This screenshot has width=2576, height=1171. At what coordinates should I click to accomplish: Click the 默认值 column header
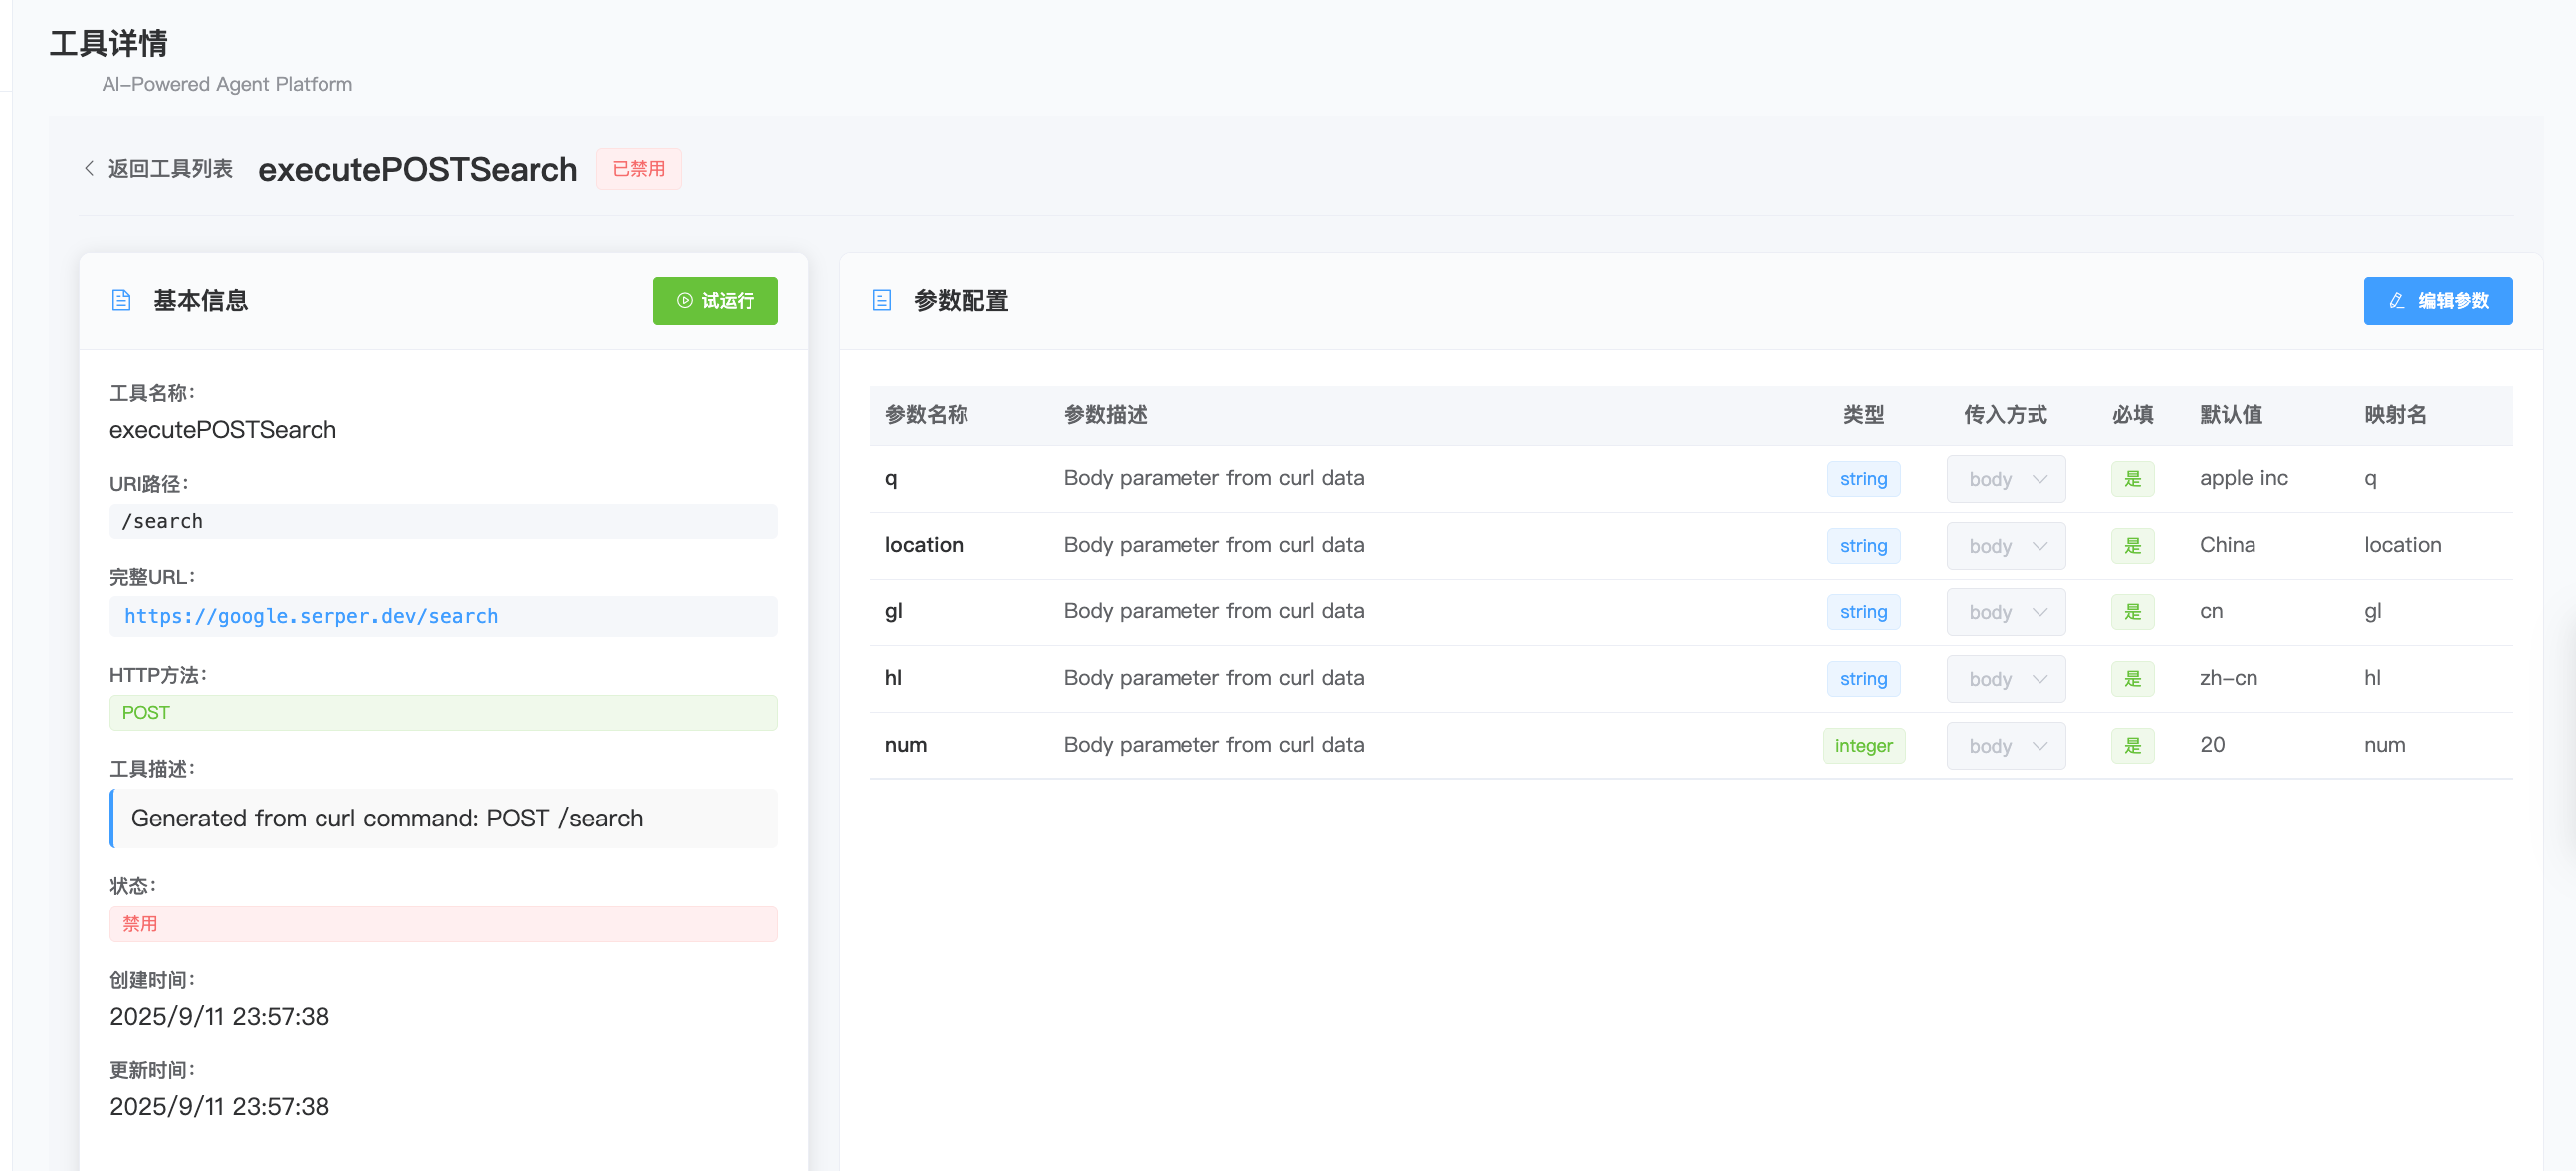[2230, 415]
